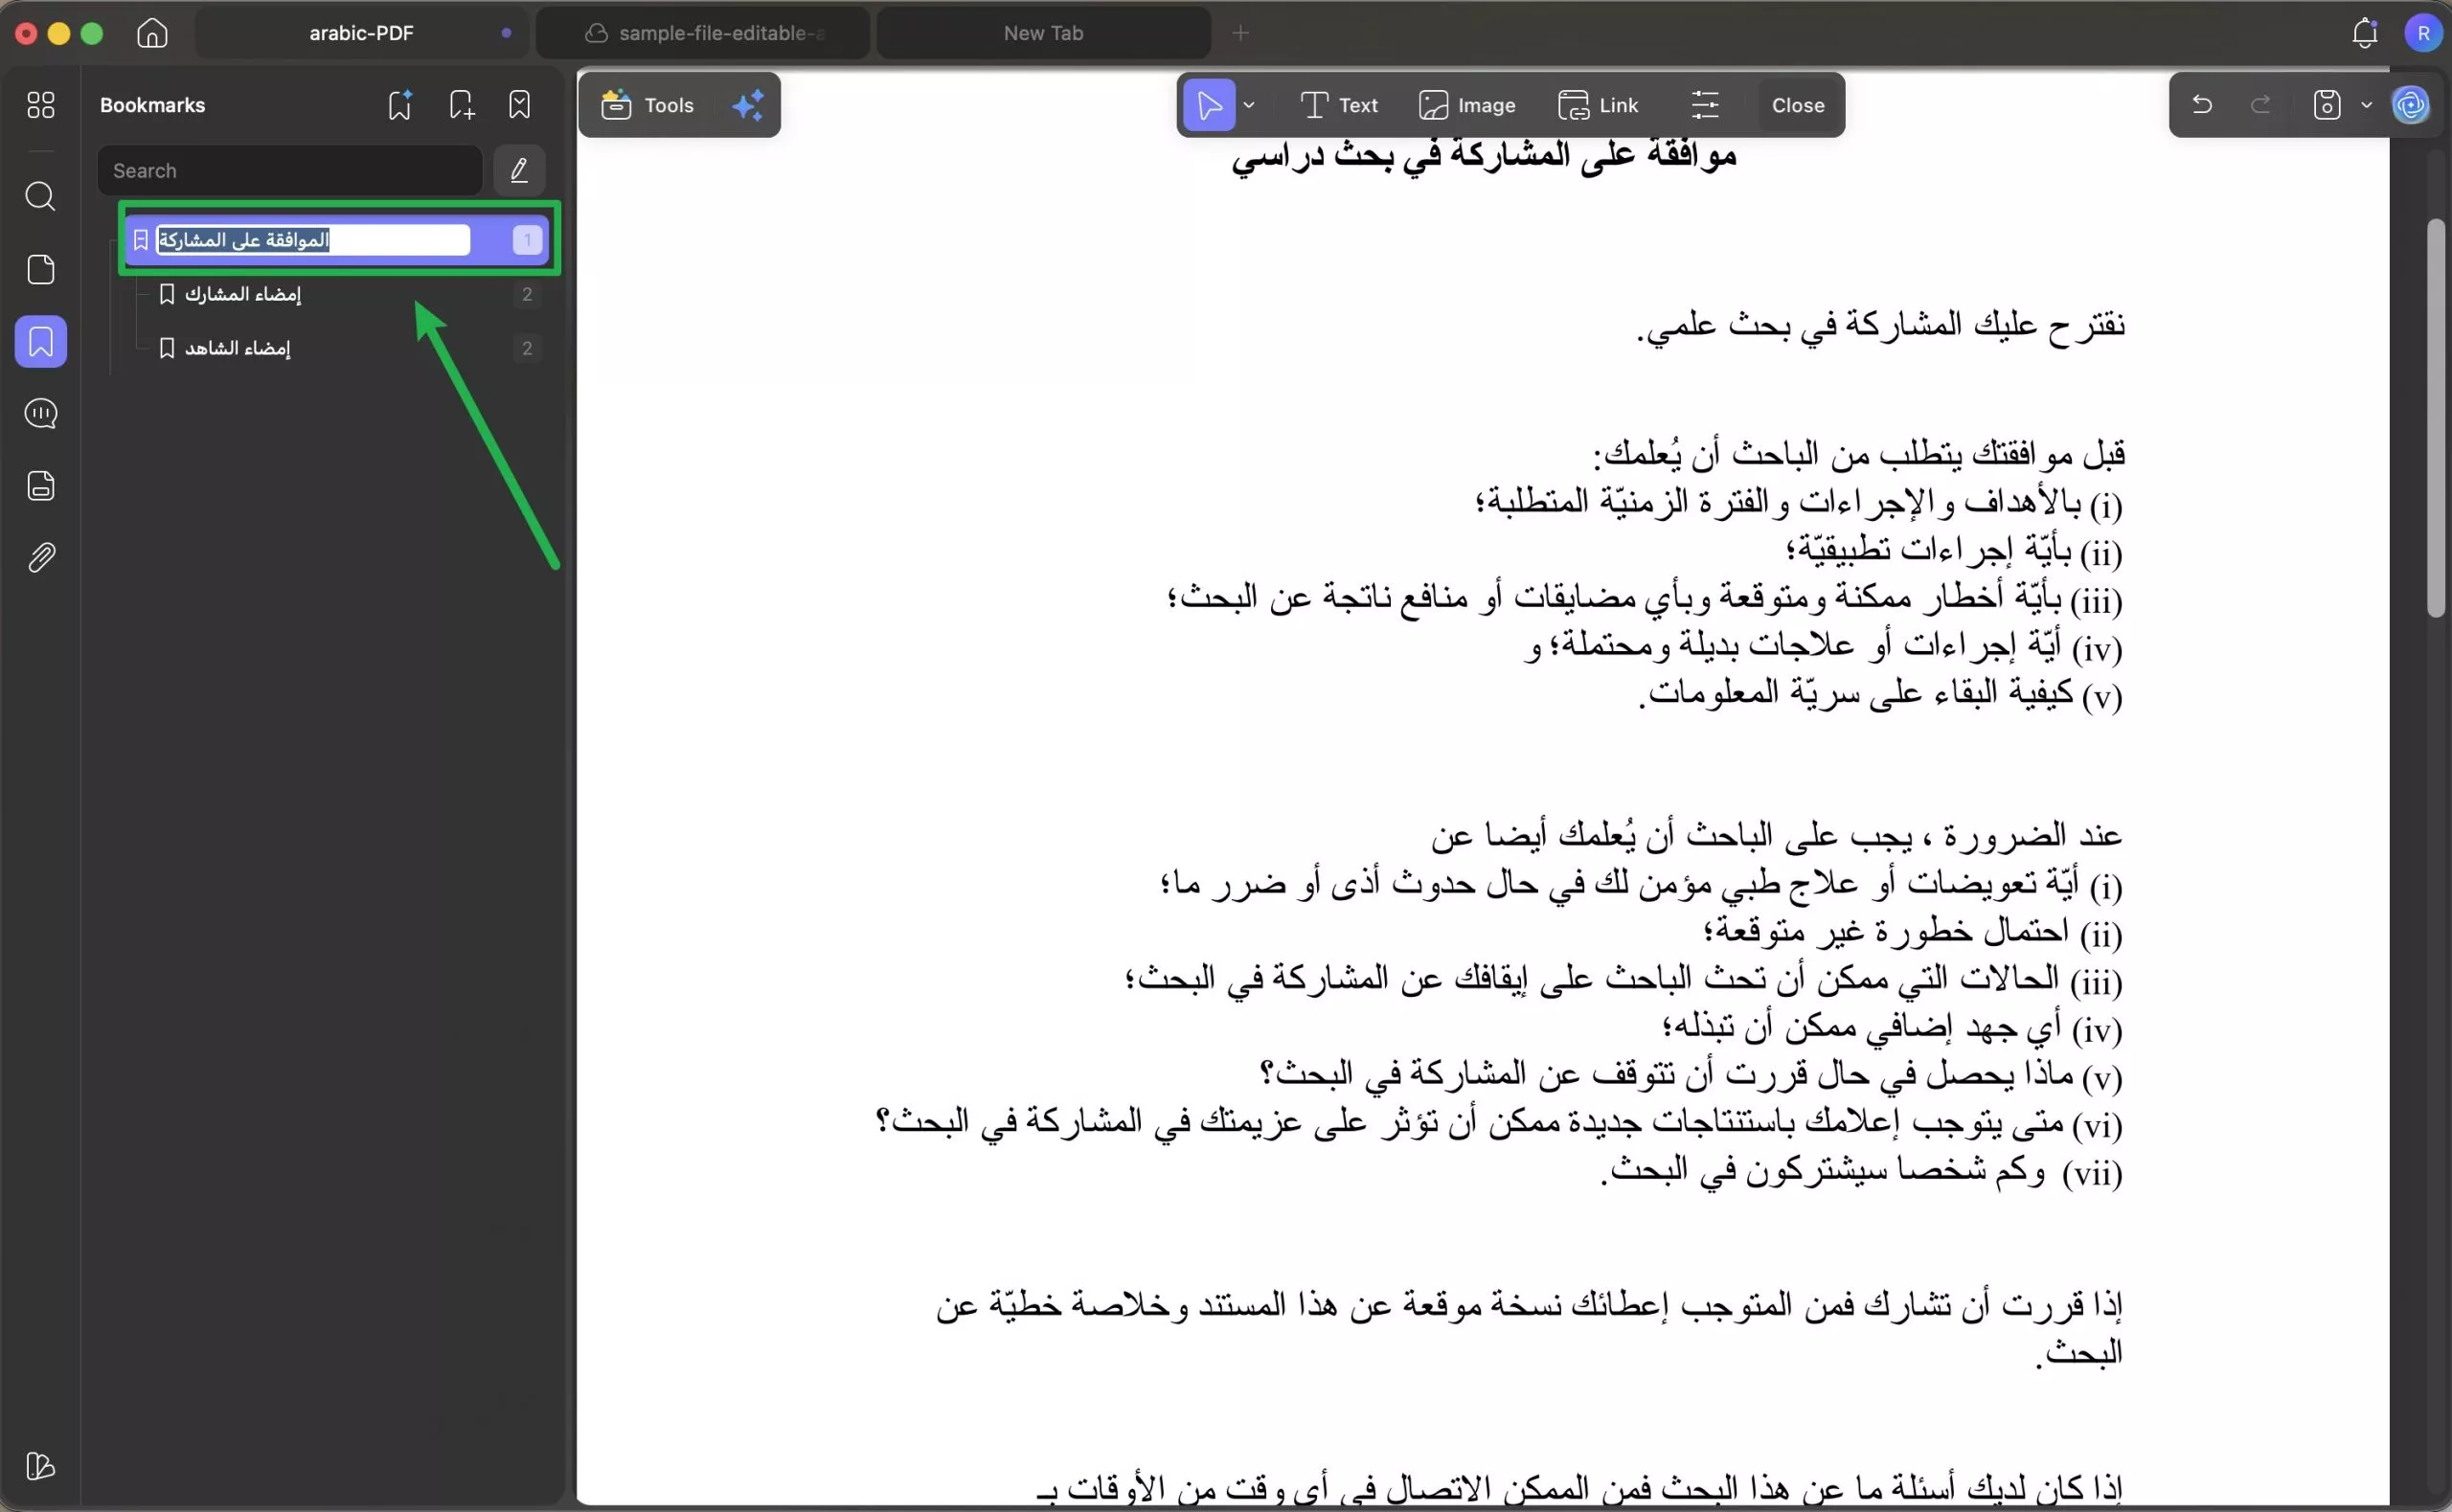Select the Text tool in the toolbar
The image size is (2452, 1512).
coord(1339,104)
